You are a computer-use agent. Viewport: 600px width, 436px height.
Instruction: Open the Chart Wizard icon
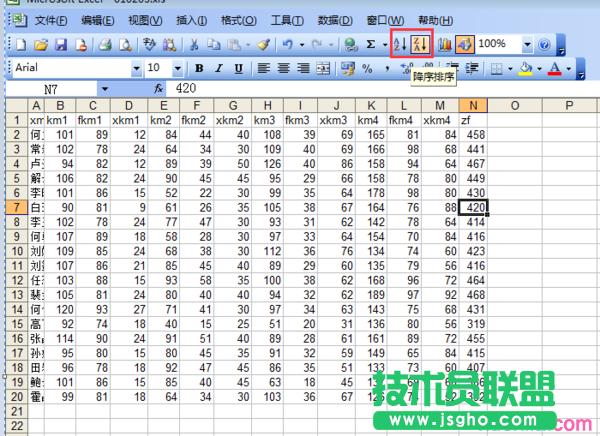point(445,44)
